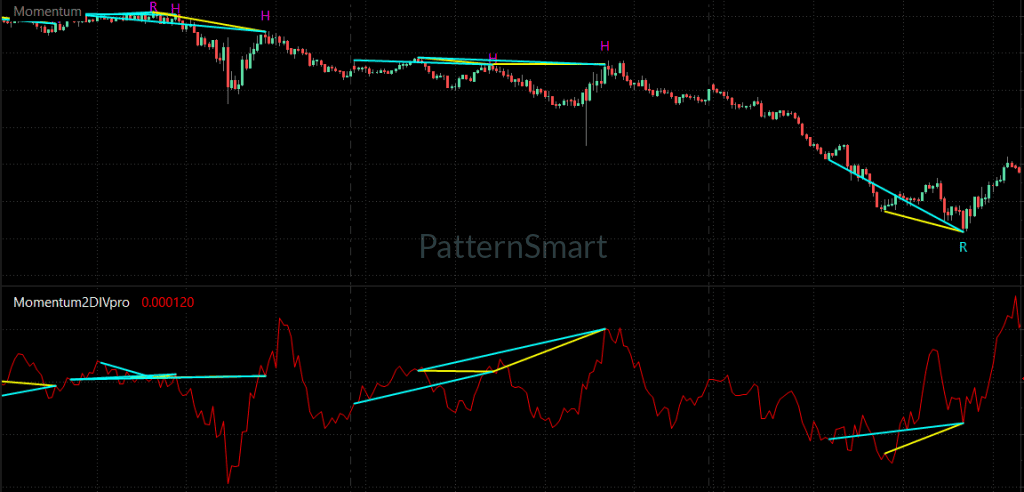Click the red 0.000120 indicator value
This screenshot has width=1024, height=492.
tap(168, 303)
